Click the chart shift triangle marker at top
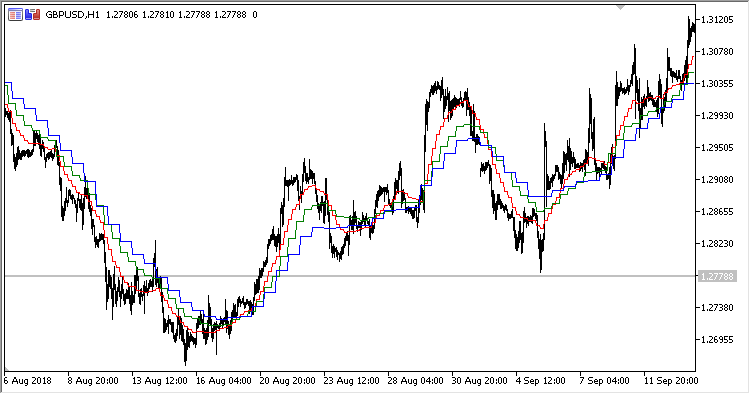This screenshot has height=394, width=750. point(621,8)
